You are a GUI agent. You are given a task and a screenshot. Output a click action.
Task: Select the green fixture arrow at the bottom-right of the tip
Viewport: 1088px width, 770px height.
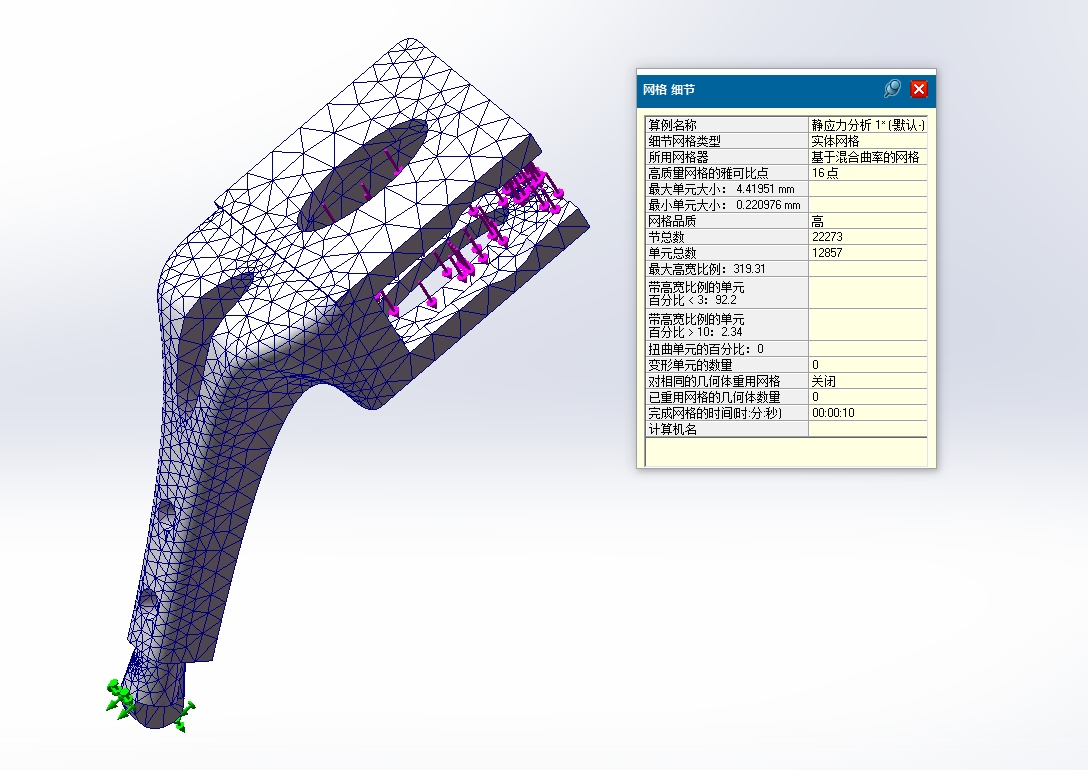184,717
